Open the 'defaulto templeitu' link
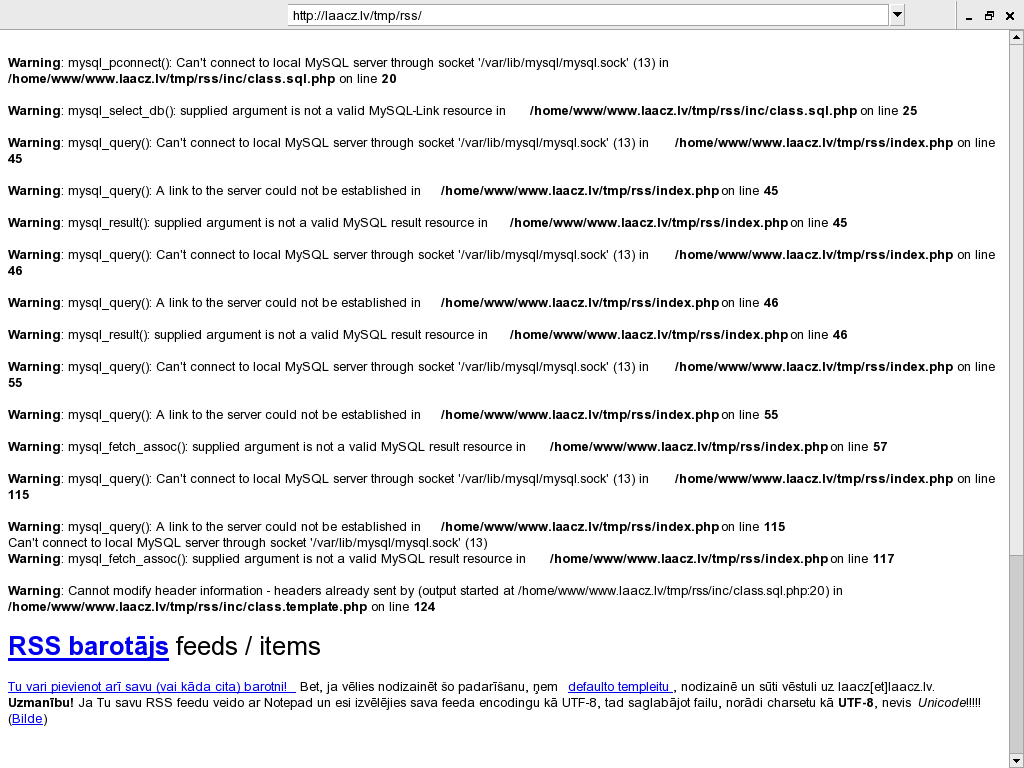The width and height of the screenshot is (1024, 768). click(620, 687)
